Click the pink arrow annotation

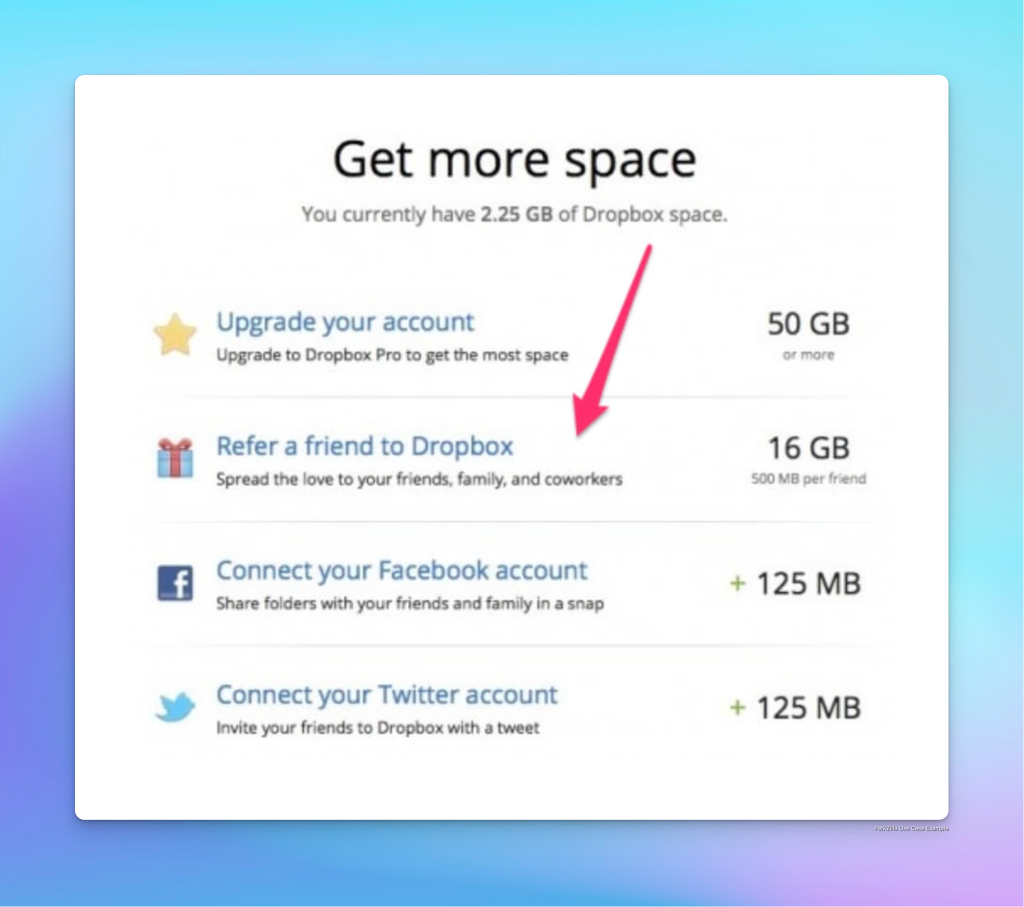pos(613,340)
